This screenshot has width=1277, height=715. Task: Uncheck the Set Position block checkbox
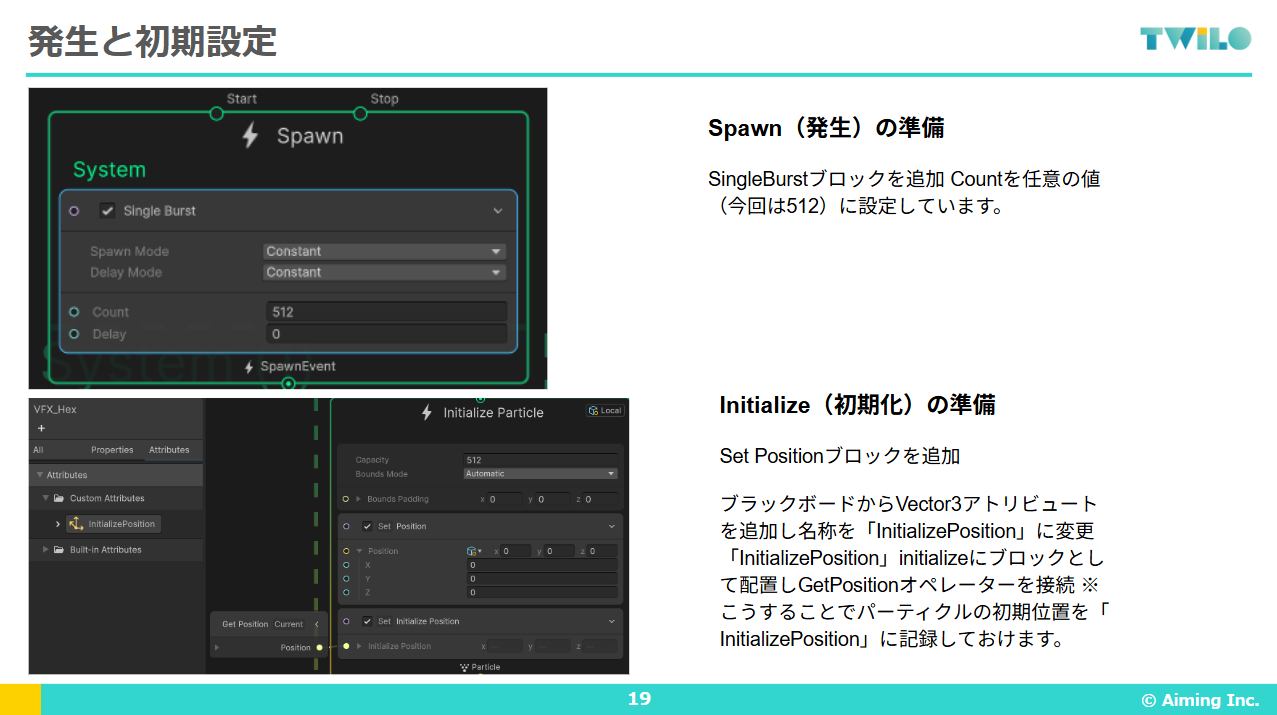pyautogui.click(x=367, y=526)
